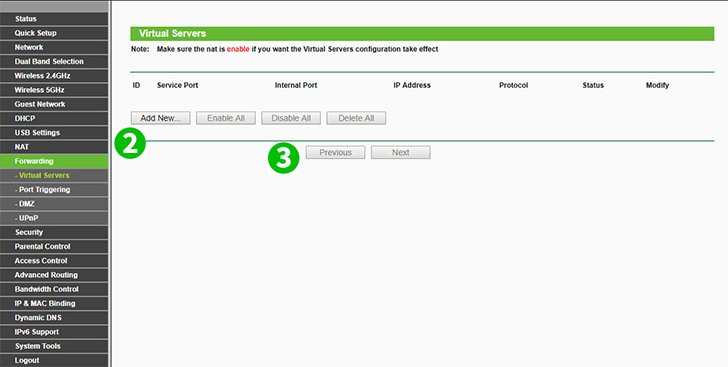The height and width of the screenshot is (367, 728).
Task: Click the Status column header
Action: pyautogui.click(x=593, y=85)
